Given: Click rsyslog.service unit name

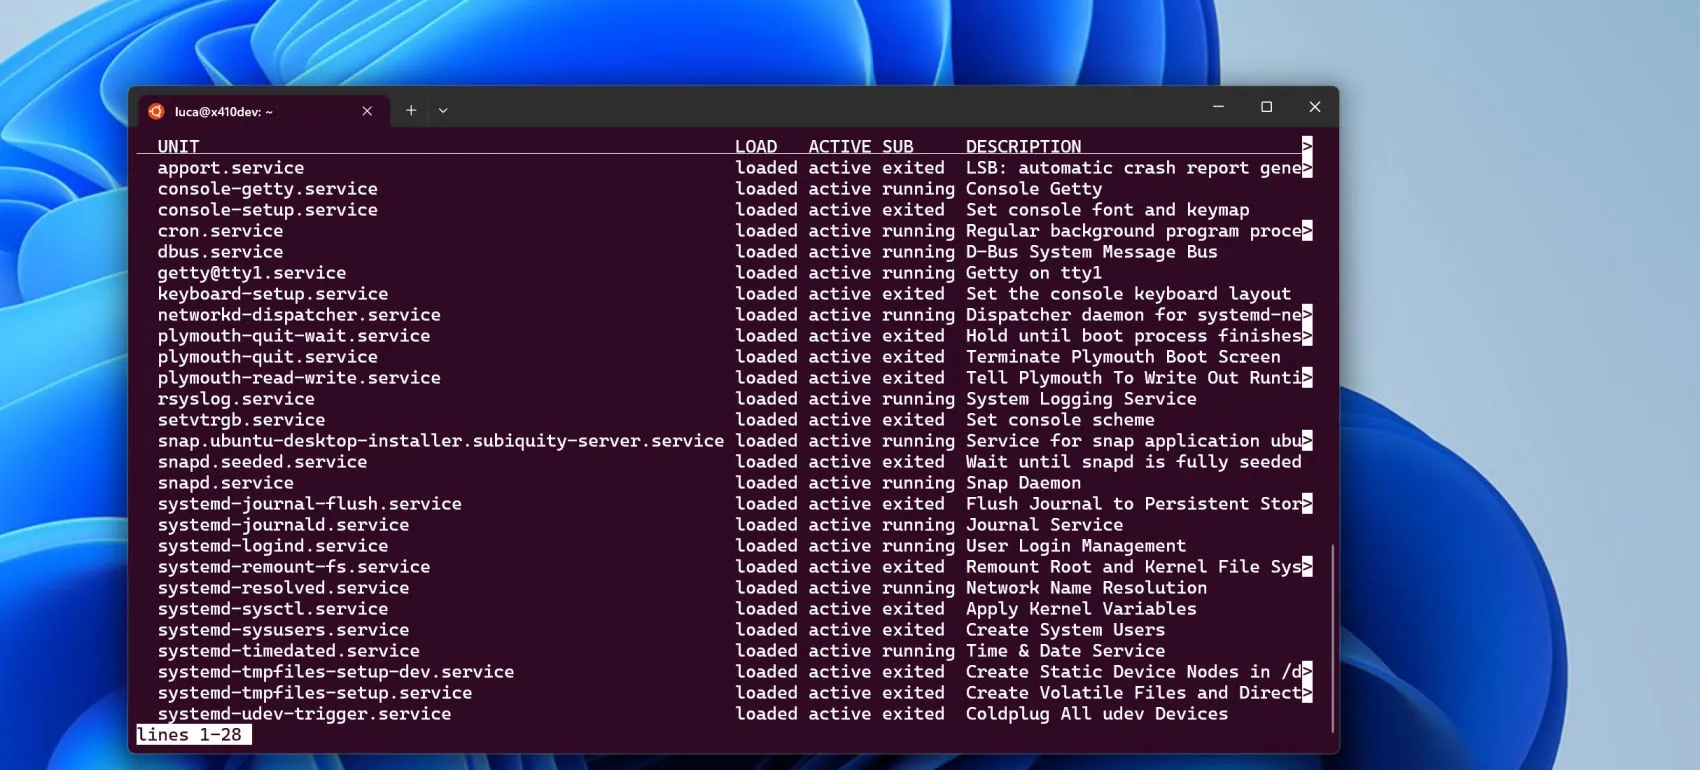Looking at the screenshot, I should [x=235, y=399].
